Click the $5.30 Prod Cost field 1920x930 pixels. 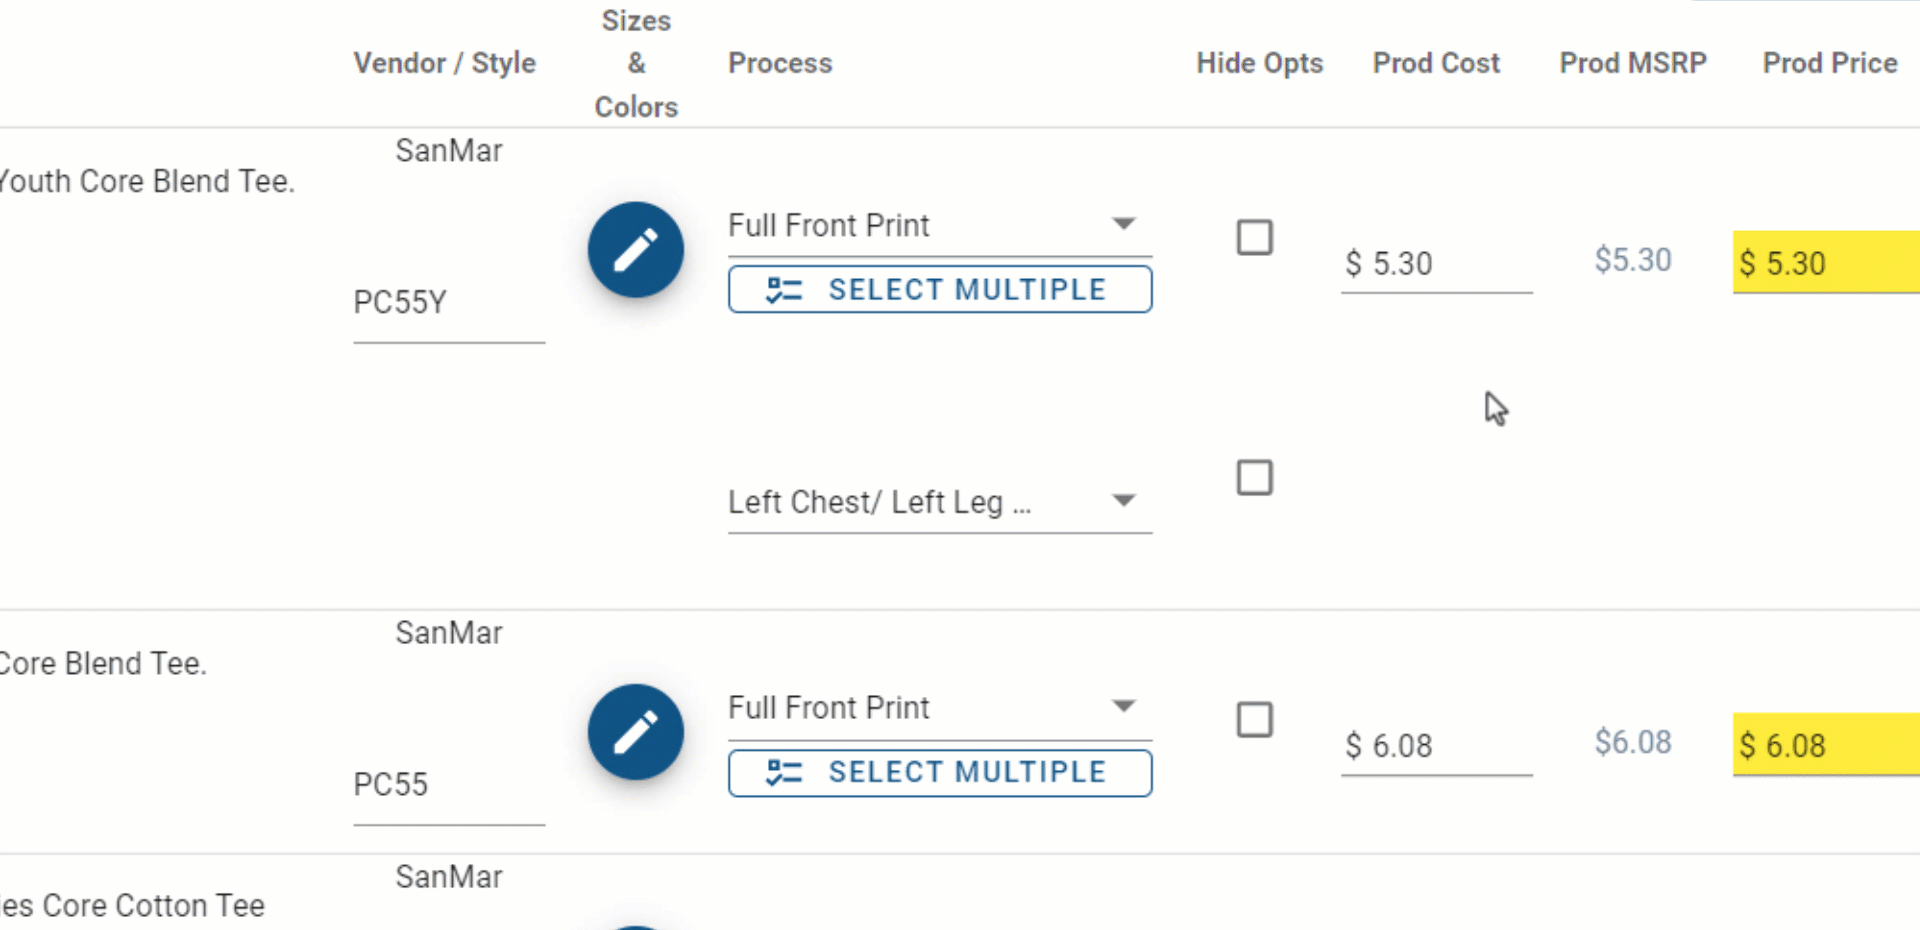[x=1437, y=264]
